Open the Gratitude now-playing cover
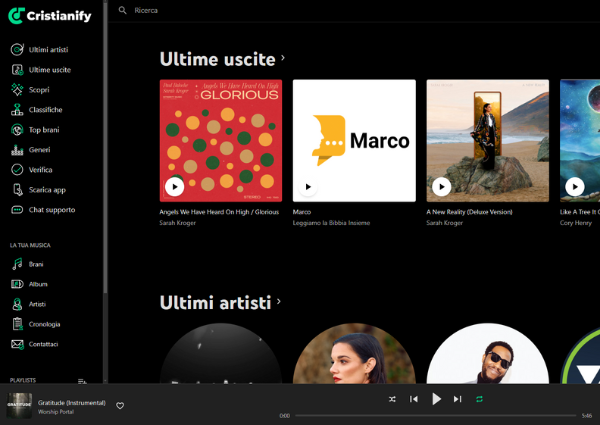The image size is (600, 425). (x=19, y=405)
